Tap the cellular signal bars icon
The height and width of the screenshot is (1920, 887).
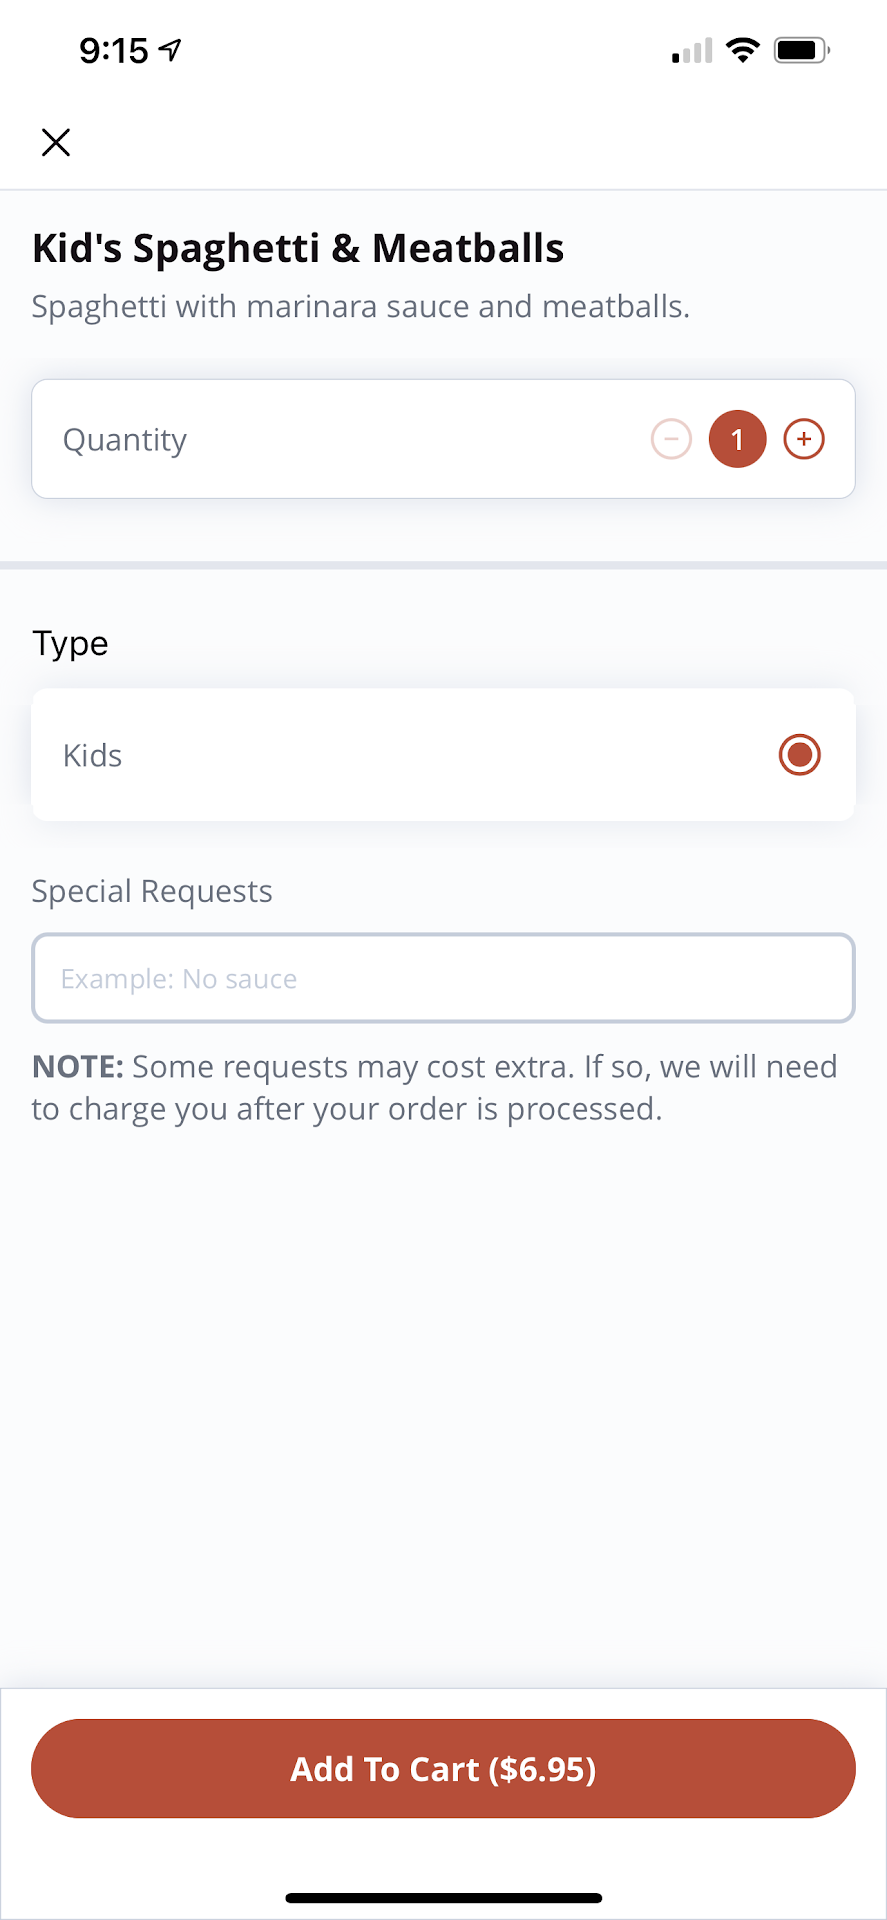[692, 50]
